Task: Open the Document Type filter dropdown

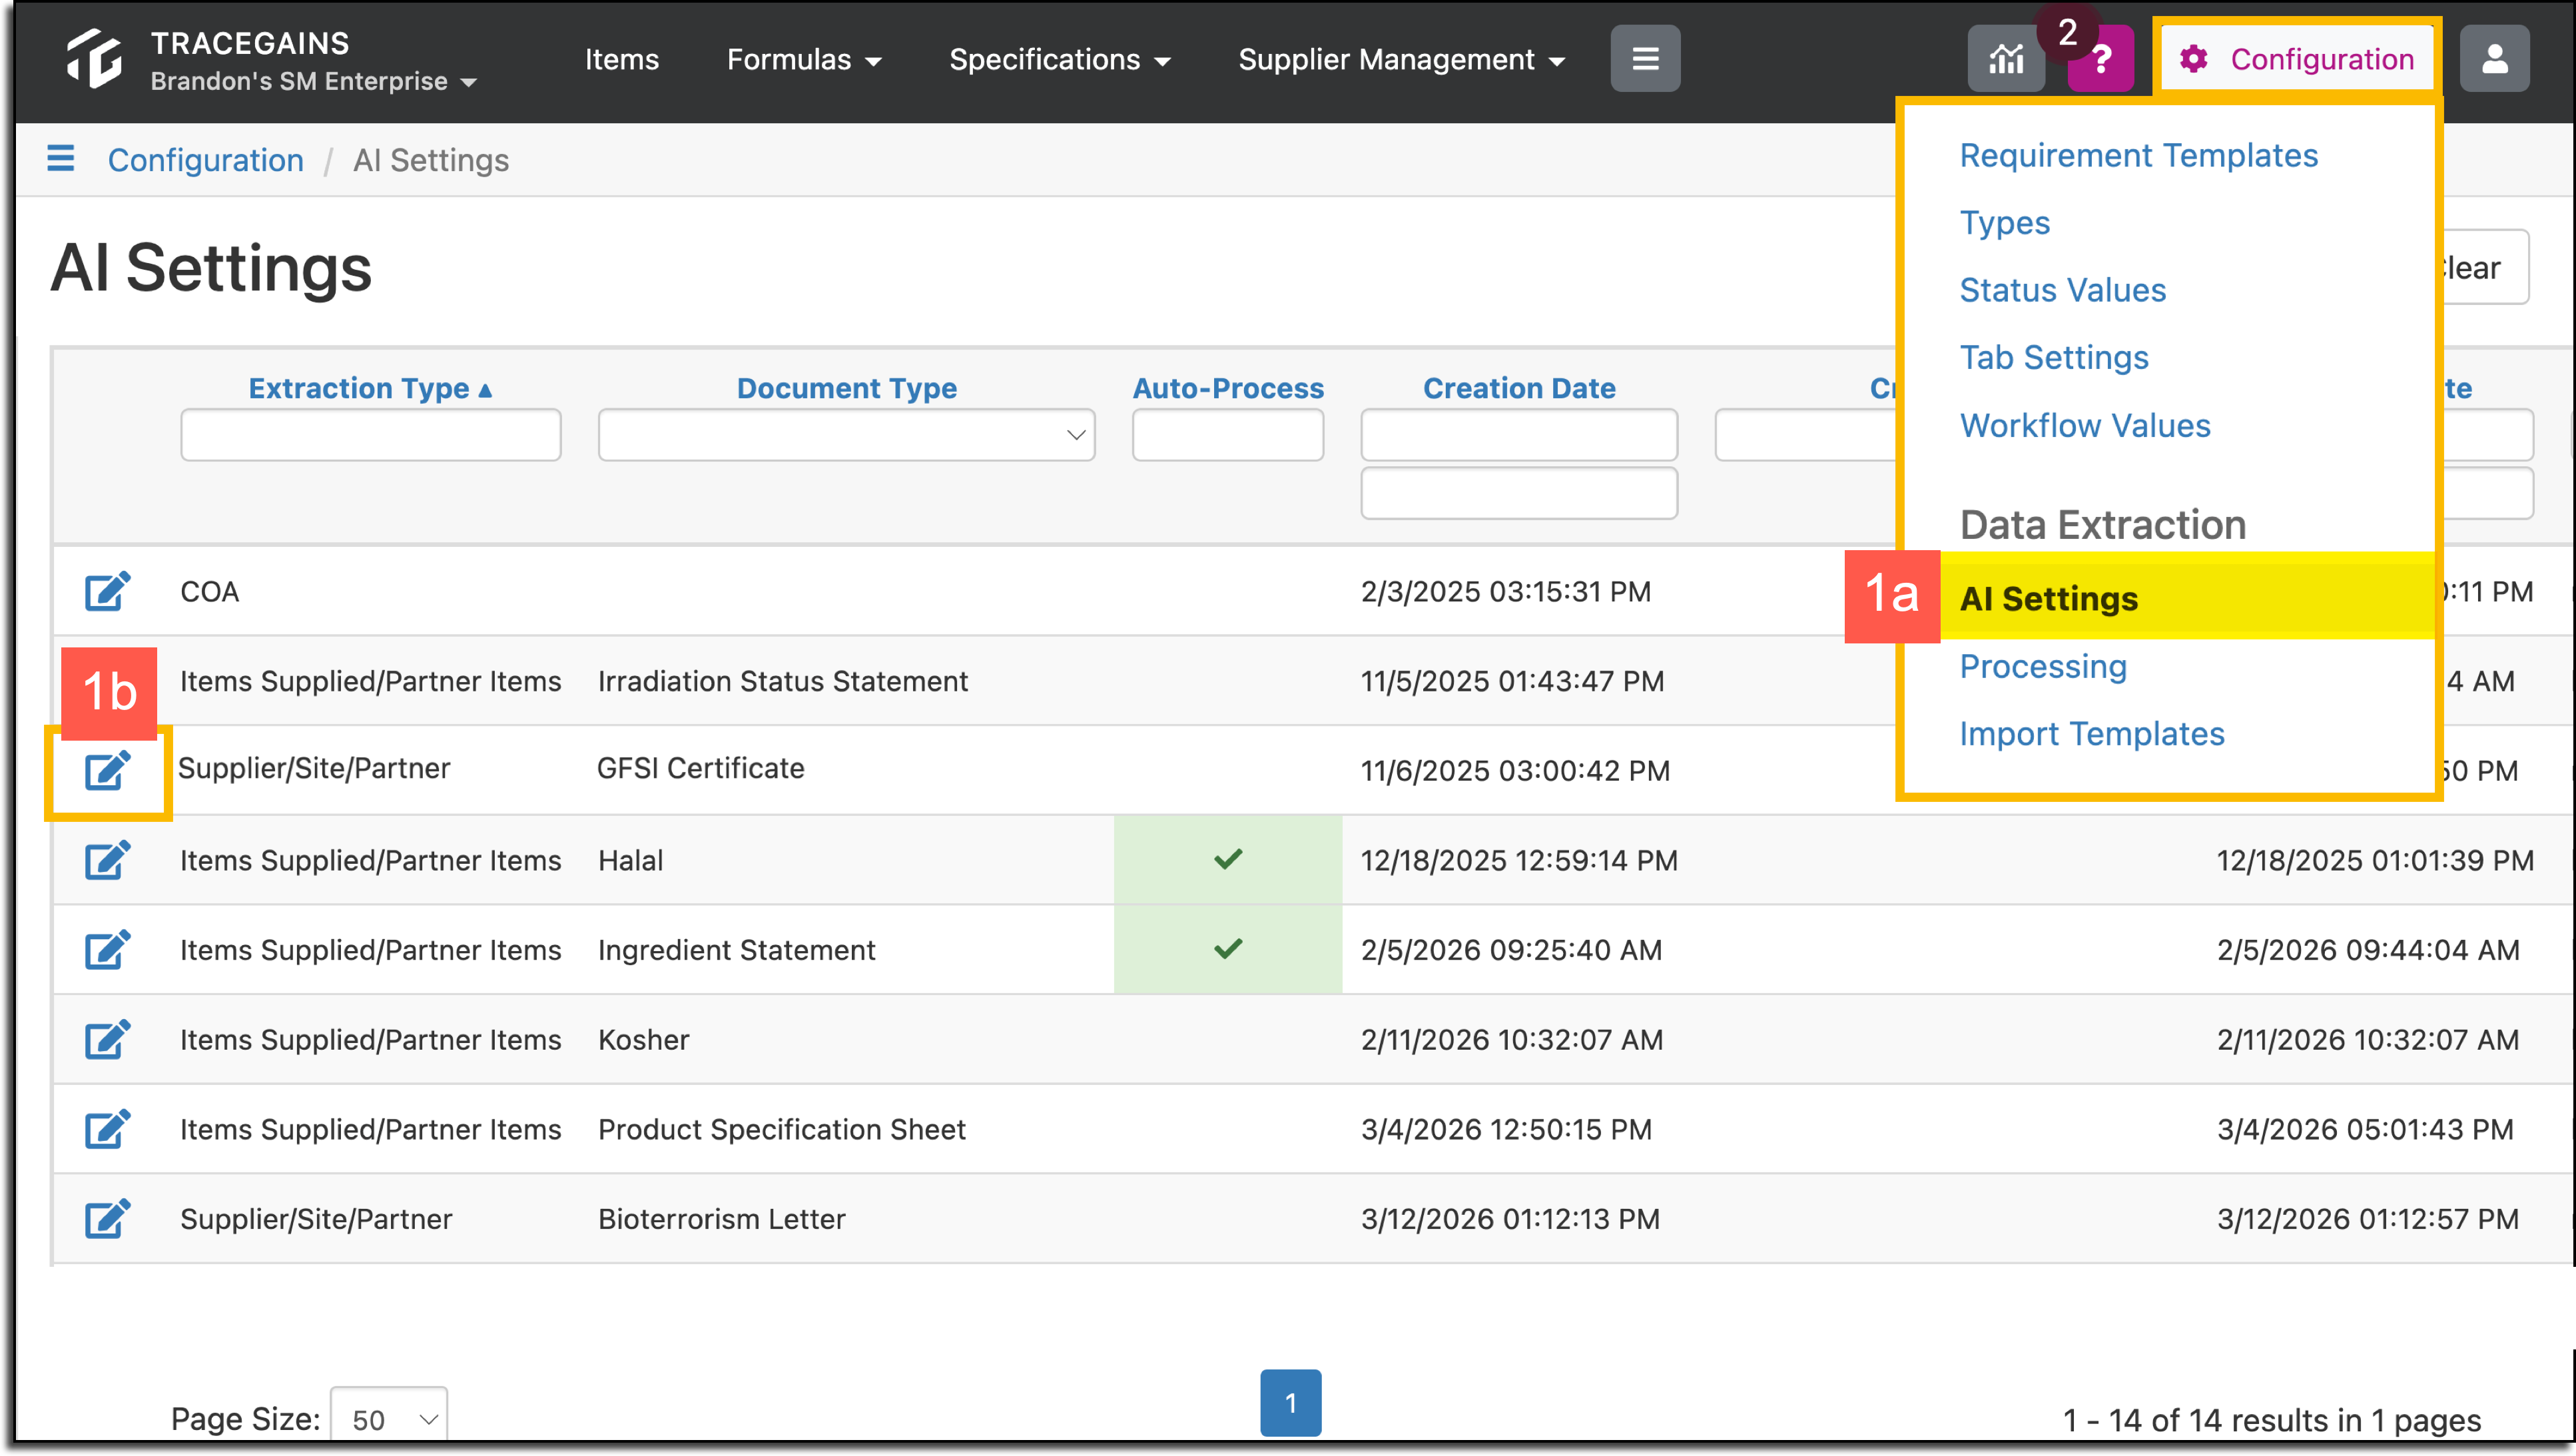Action: [846, 434]
